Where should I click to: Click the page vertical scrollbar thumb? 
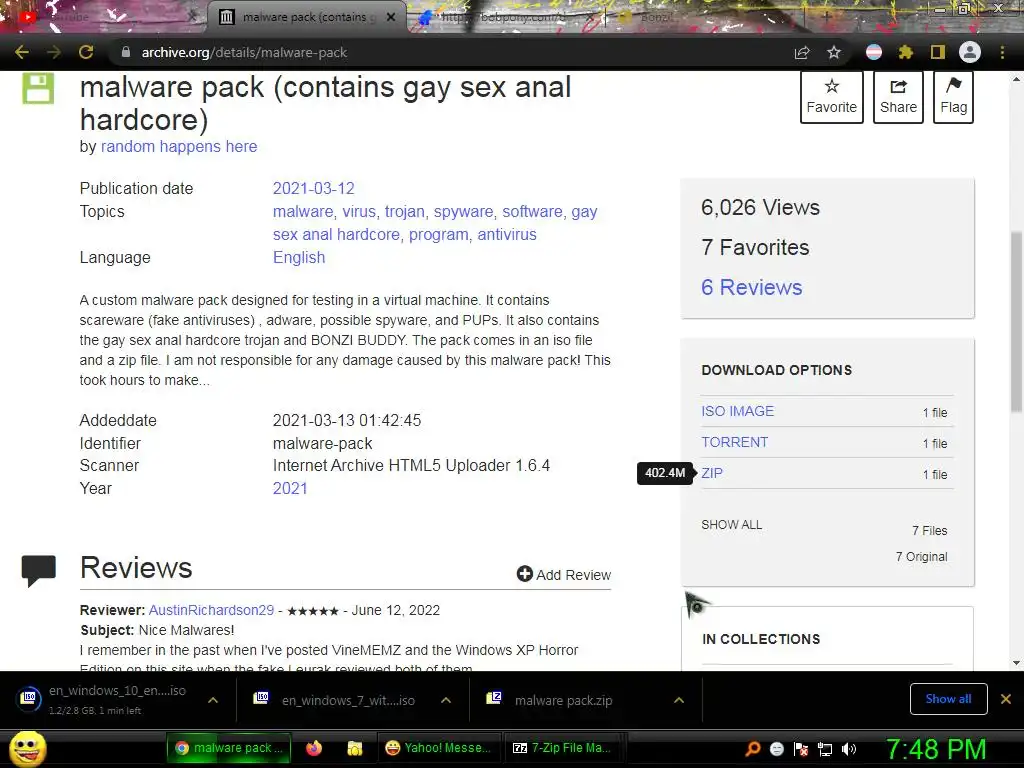1016,321
